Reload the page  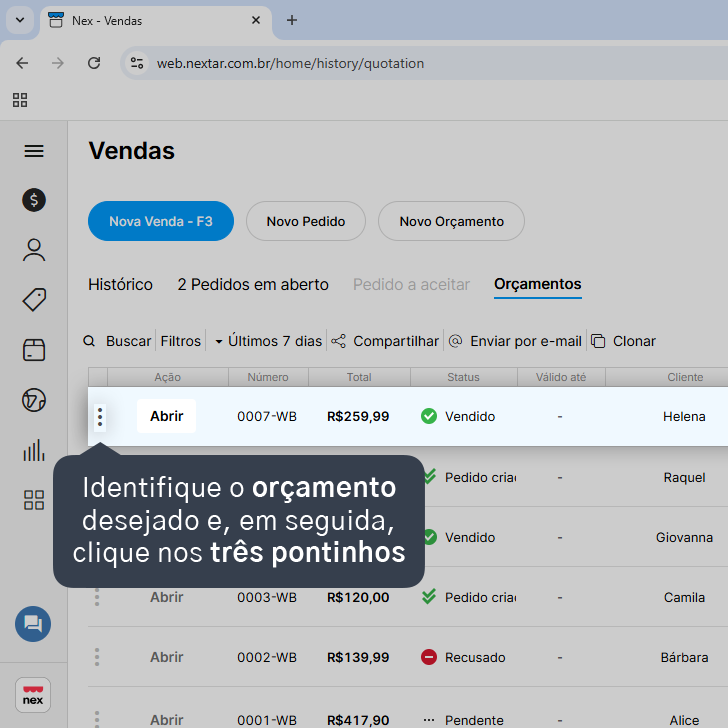pyautogui.click(x=94, y=63)
